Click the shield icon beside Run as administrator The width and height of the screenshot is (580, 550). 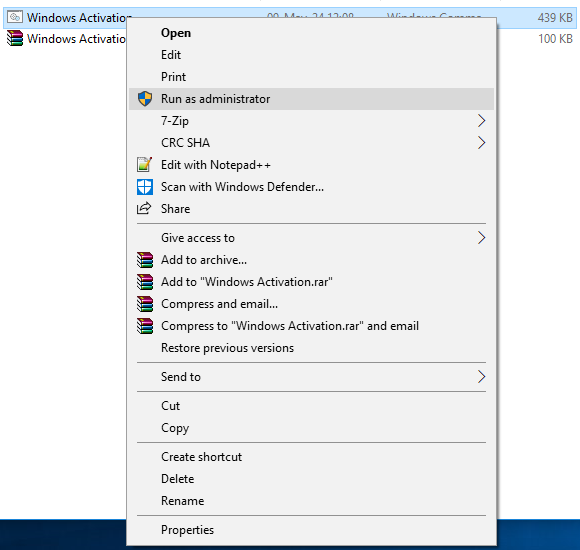145,99
